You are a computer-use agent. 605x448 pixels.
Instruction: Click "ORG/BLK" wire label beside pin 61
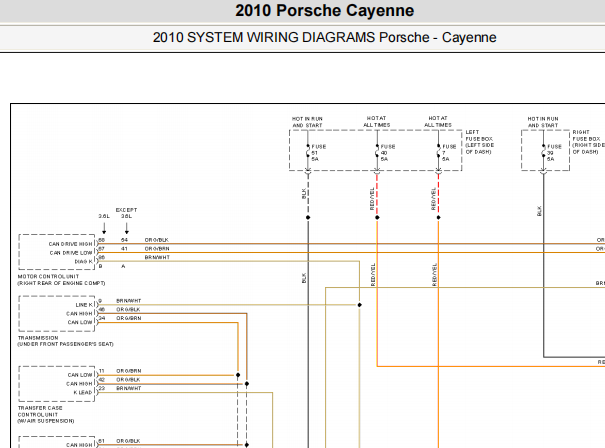(x=128, y=441)
